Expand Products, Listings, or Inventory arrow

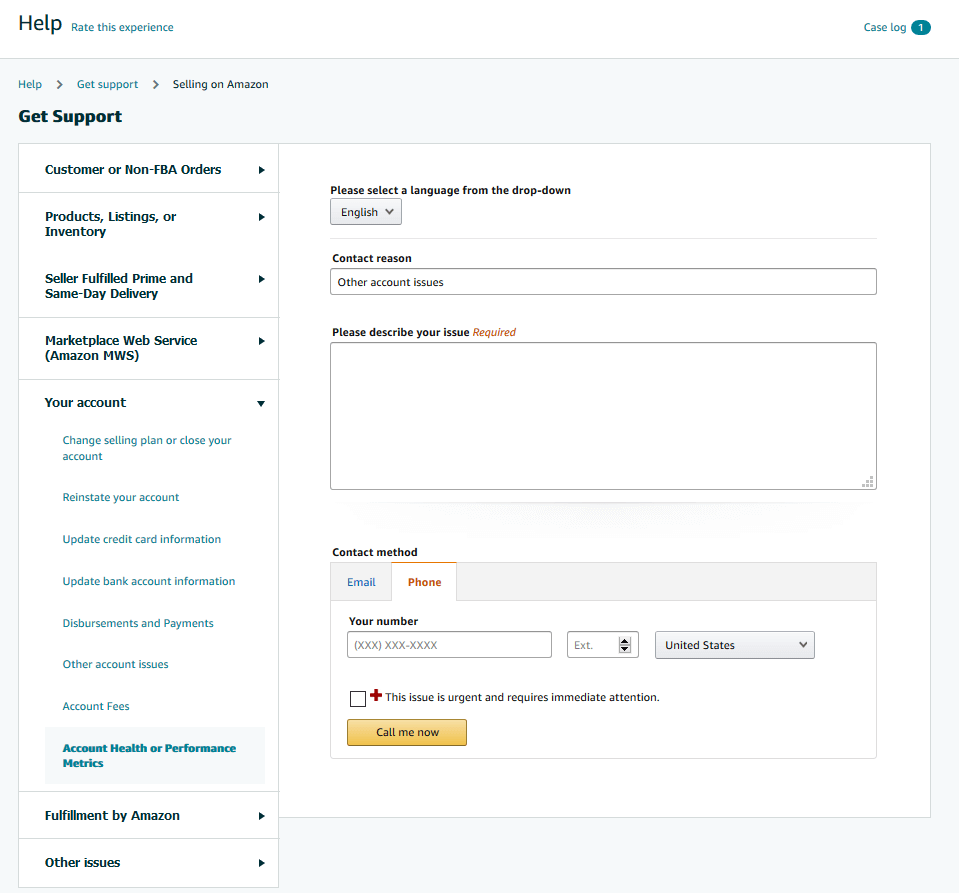coord(261,217)
